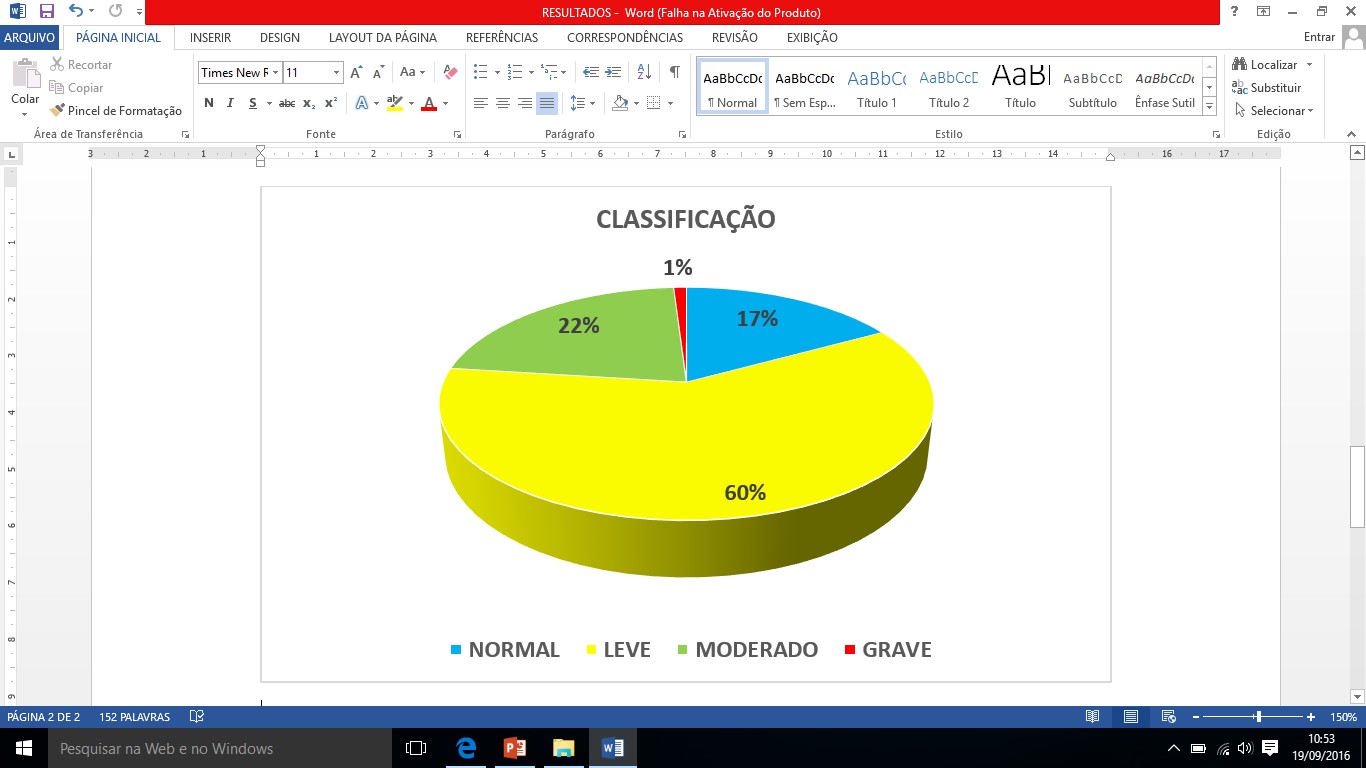Toggle italic (I) formatting

[x=230, y=103]
